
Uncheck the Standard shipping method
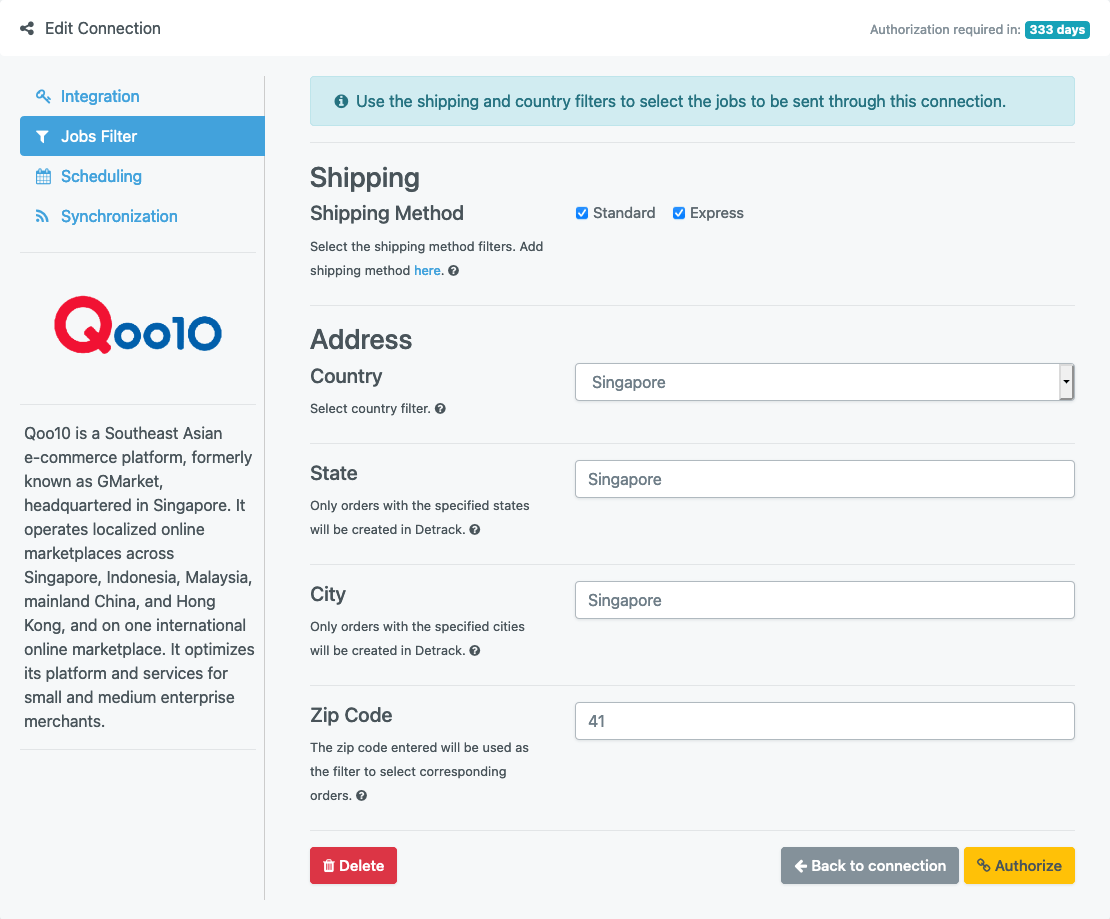[581, 212]
